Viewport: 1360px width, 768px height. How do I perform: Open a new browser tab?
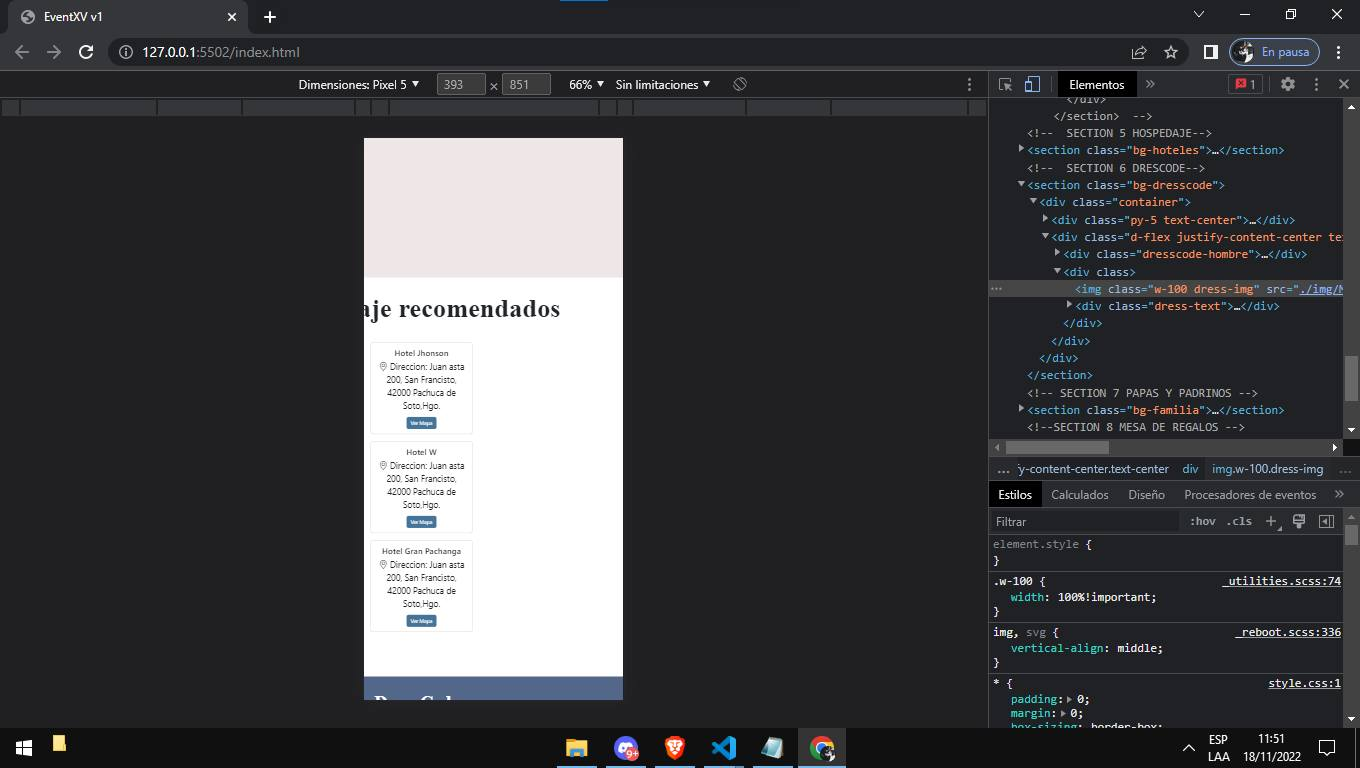(x=270, y=17)
